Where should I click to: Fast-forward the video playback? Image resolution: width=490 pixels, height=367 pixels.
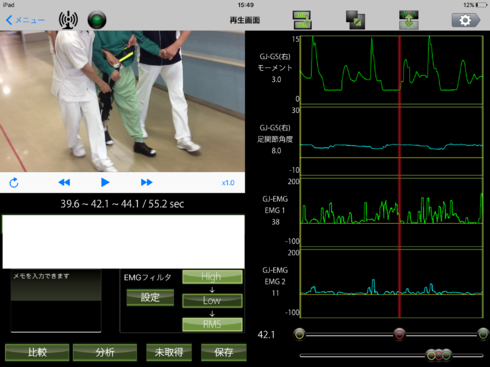pos(146,182)
